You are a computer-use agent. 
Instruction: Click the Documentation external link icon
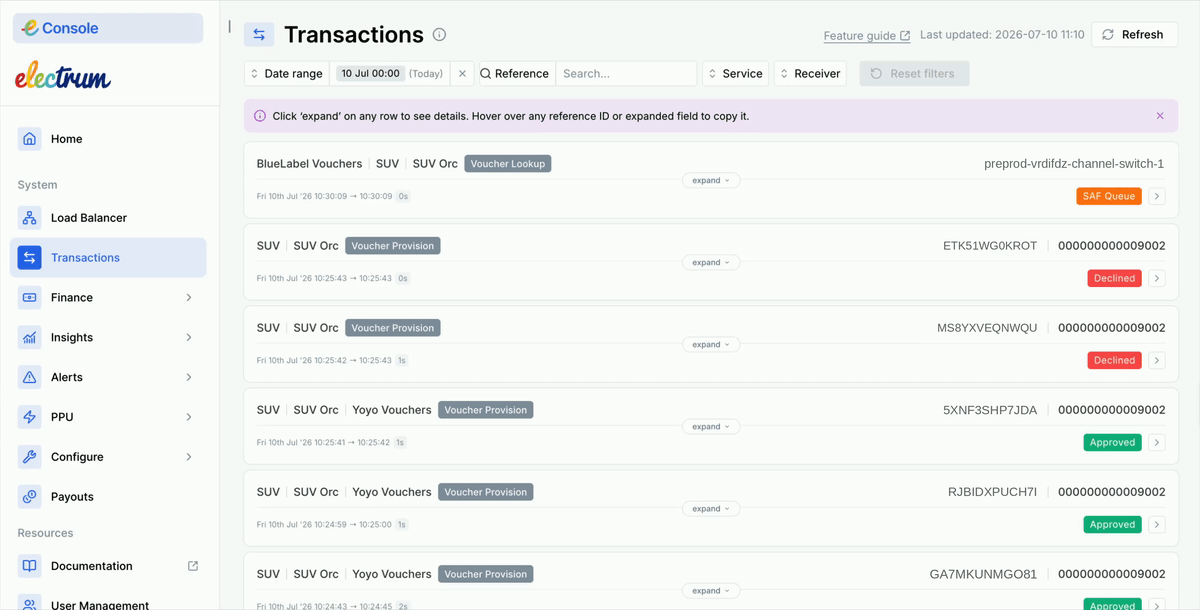[193, 566]
